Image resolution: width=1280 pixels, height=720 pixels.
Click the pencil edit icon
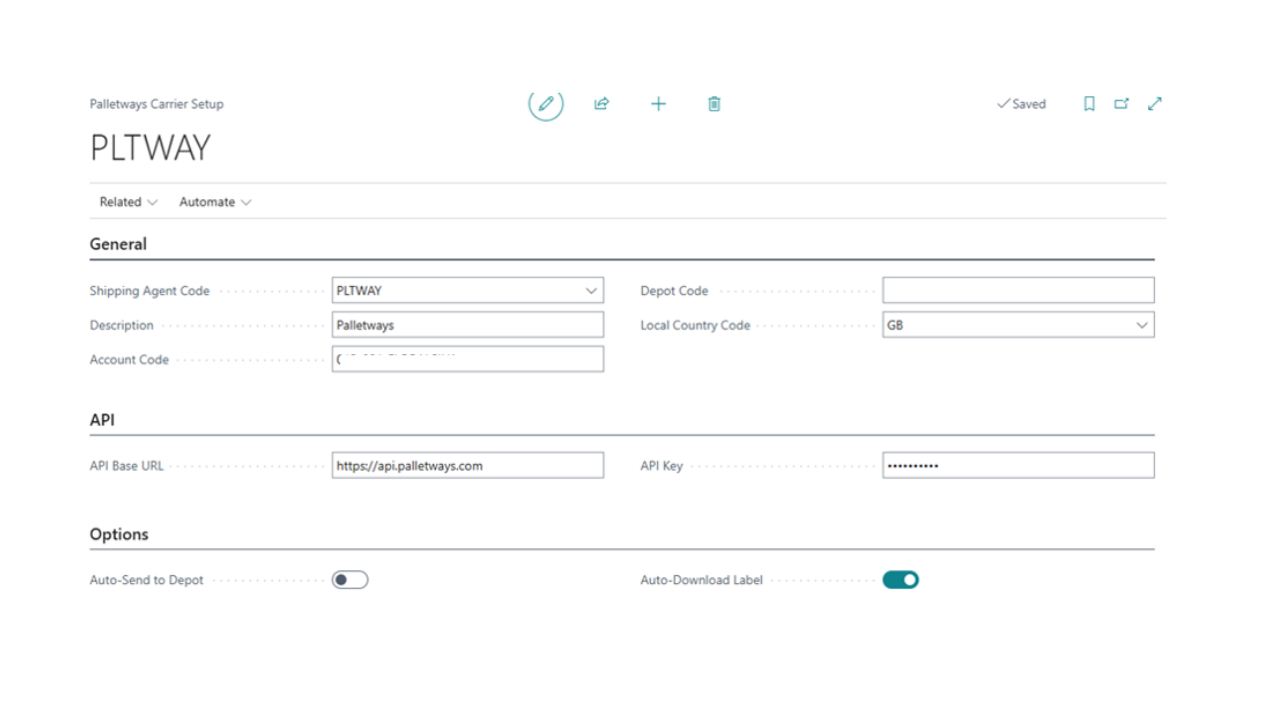(546, 104)
